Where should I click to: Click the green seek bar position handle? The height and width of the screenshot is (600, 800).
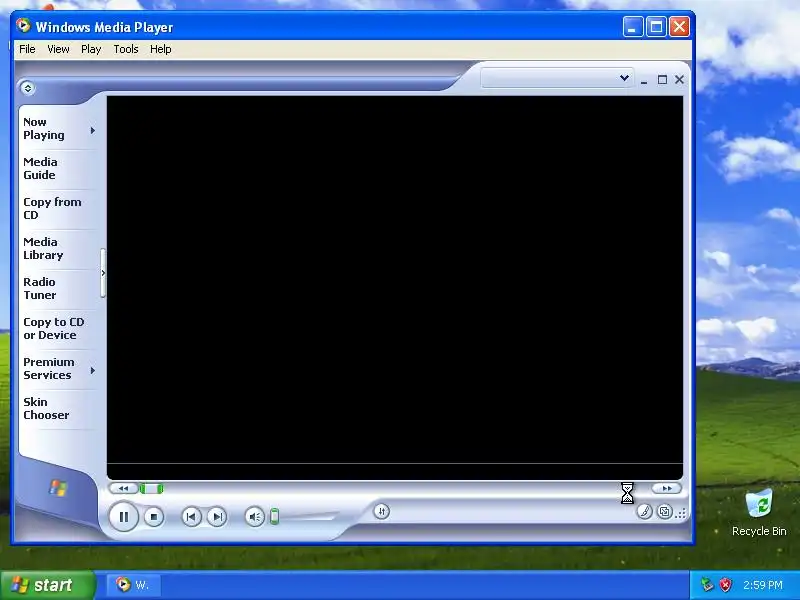[x=152, y=489]
